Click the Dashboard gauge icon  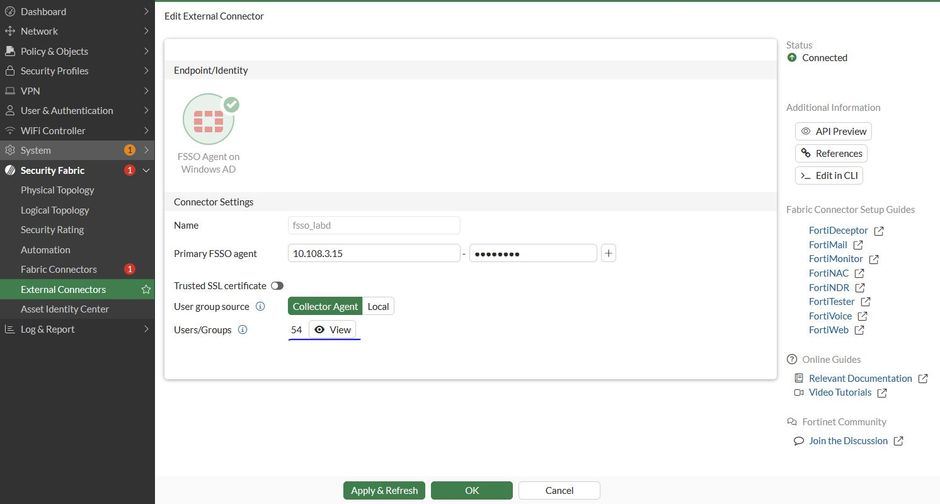pos(10,11)
